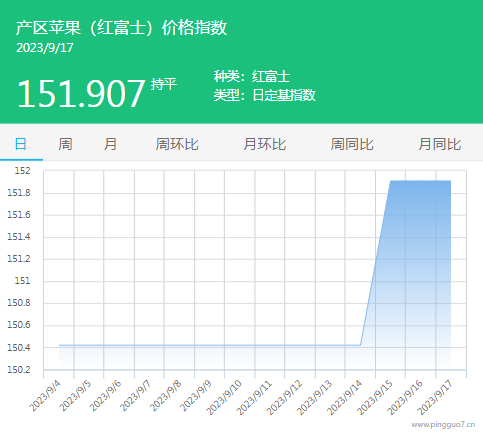The height and width of the screenshot is (433, 483).
Task: Click the 2023/9/4 x-axis date label
Action: [x=45, y=395]
